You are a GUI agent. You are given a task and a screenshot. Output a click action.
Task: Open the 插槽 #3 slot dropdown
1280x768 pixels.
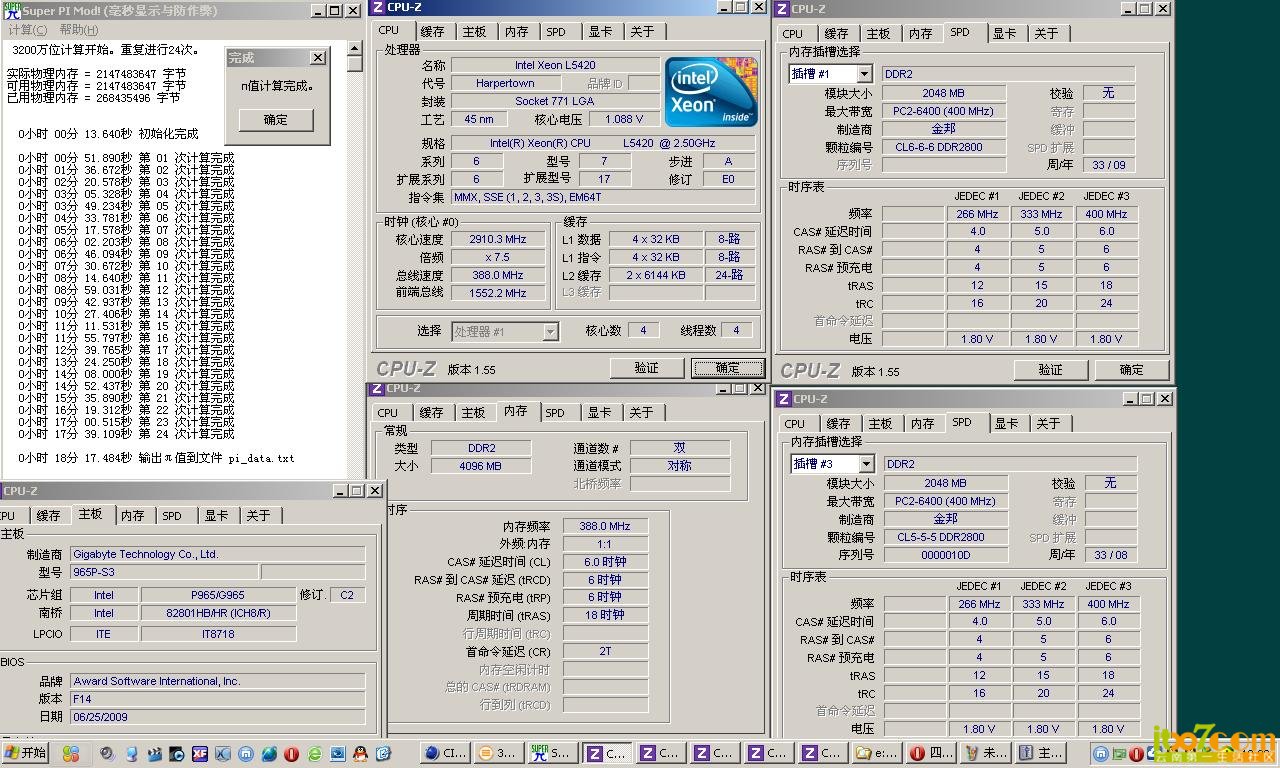(866, 464)
